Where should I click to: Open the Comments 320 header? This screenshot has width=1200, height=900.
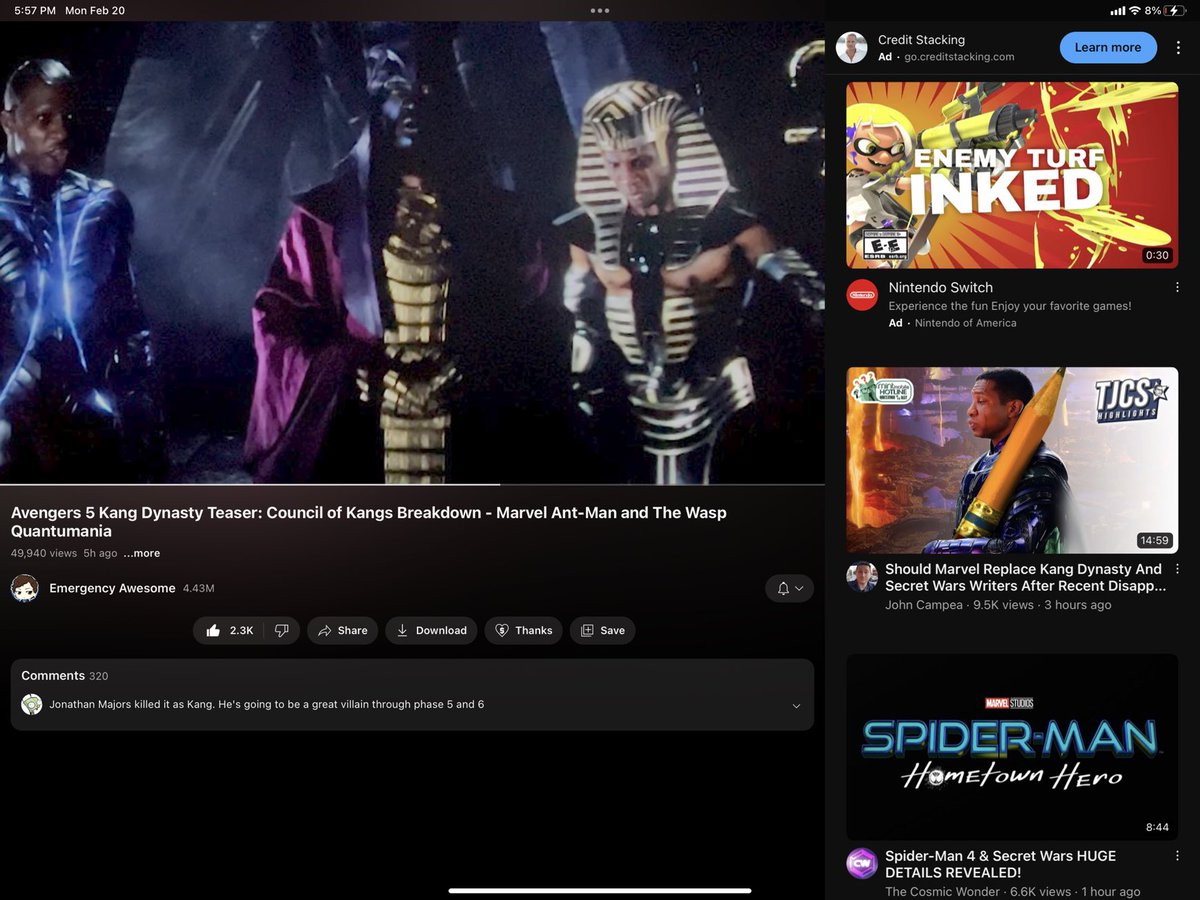click(x=64, y=676)
